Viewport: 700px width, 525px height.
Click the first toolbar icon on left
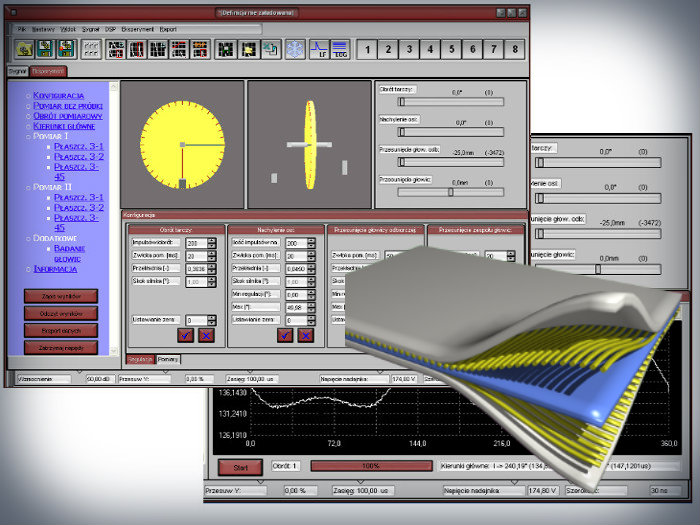(23, 48)
